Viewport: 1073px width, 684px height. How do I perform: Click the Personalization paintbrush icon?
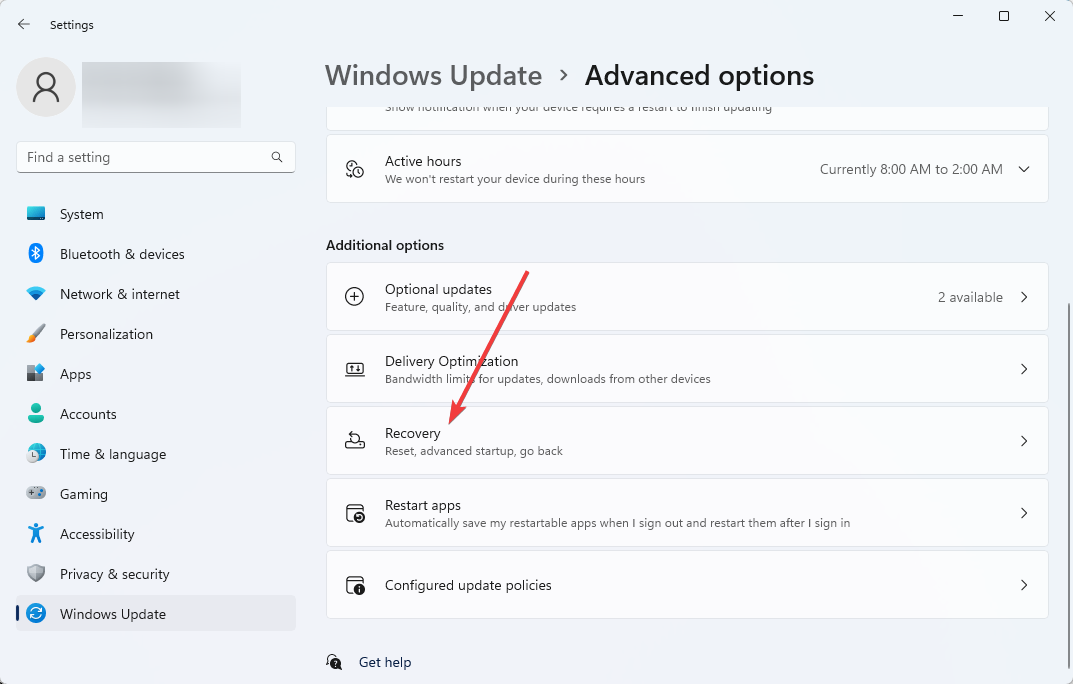tap(36, 334)
